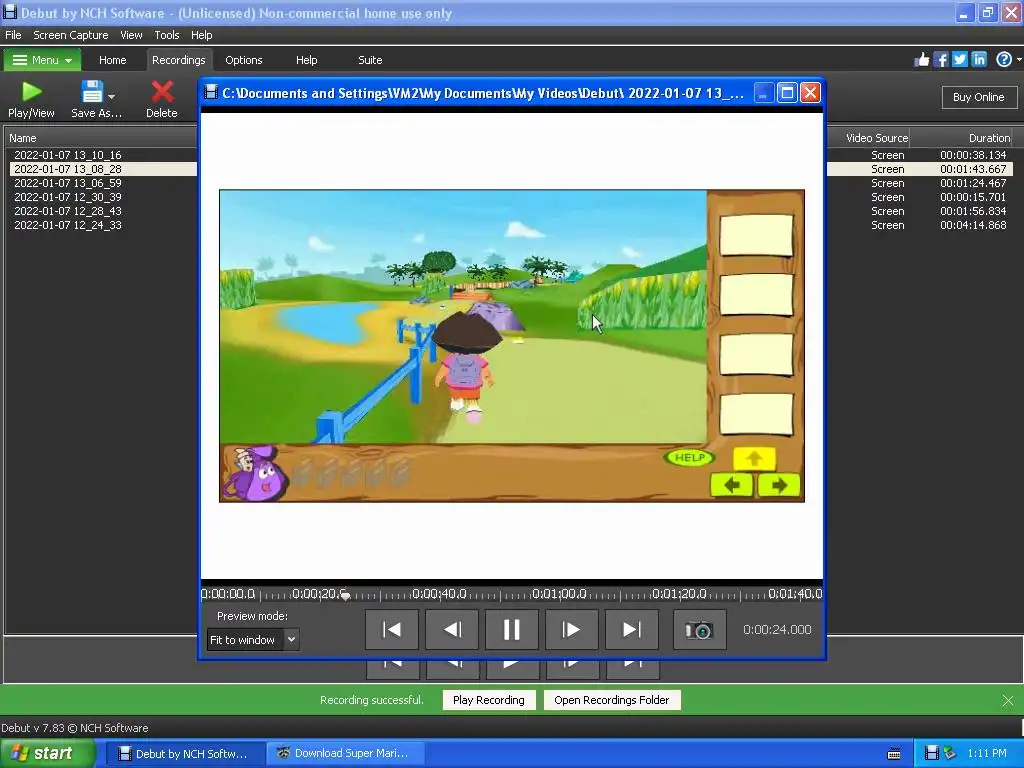Dismiss the green Recording successful bar
Image resolution: width=1024 pixels, height=768 pixels.
pos(1008,701)
